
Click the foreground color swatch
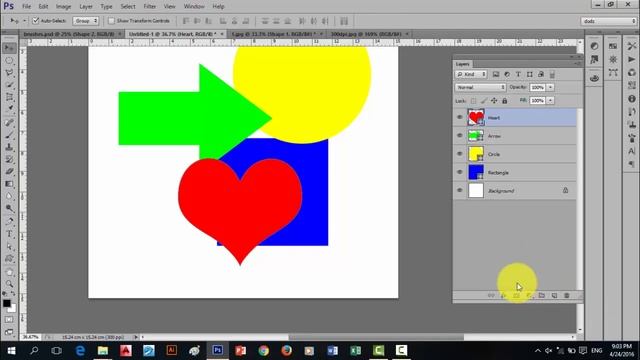(7, 303)
